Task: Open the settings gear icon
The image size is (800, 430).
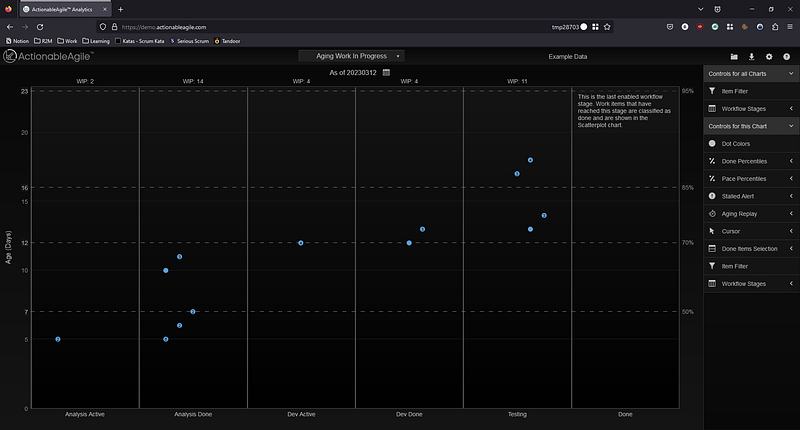Action: click(769, 57)
